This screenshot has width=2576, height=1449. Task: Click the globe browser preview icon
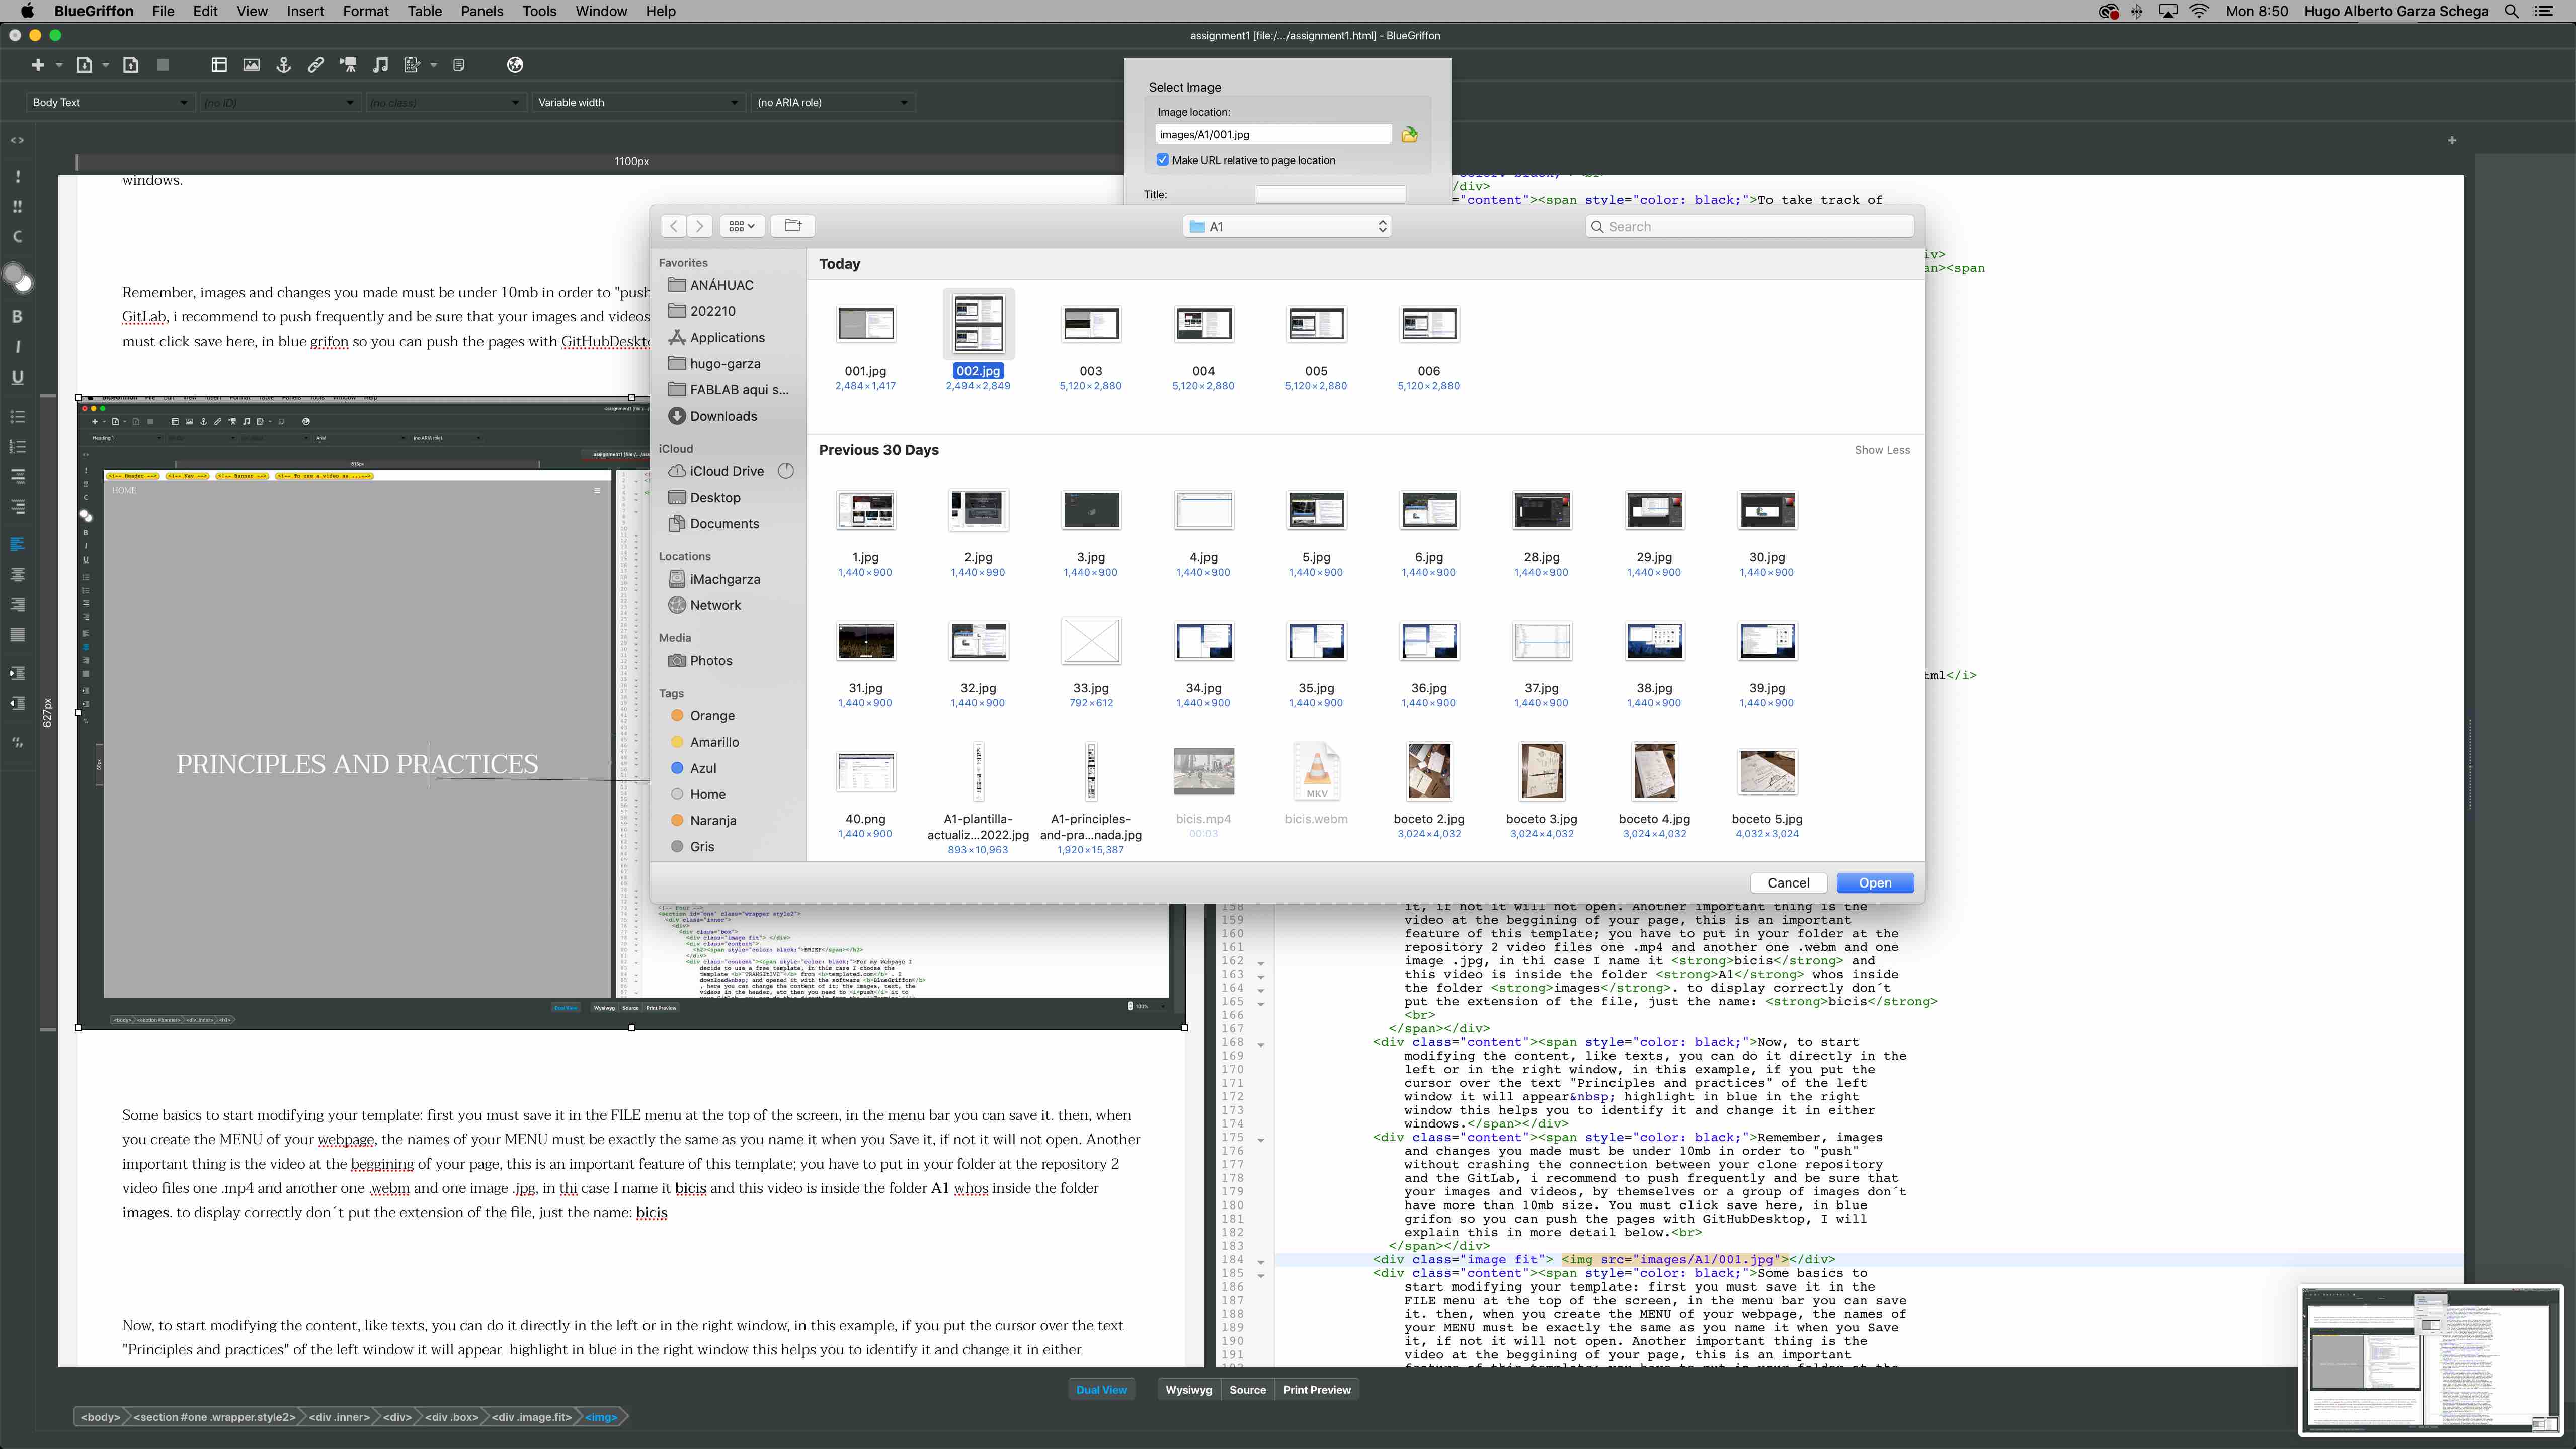515,65
